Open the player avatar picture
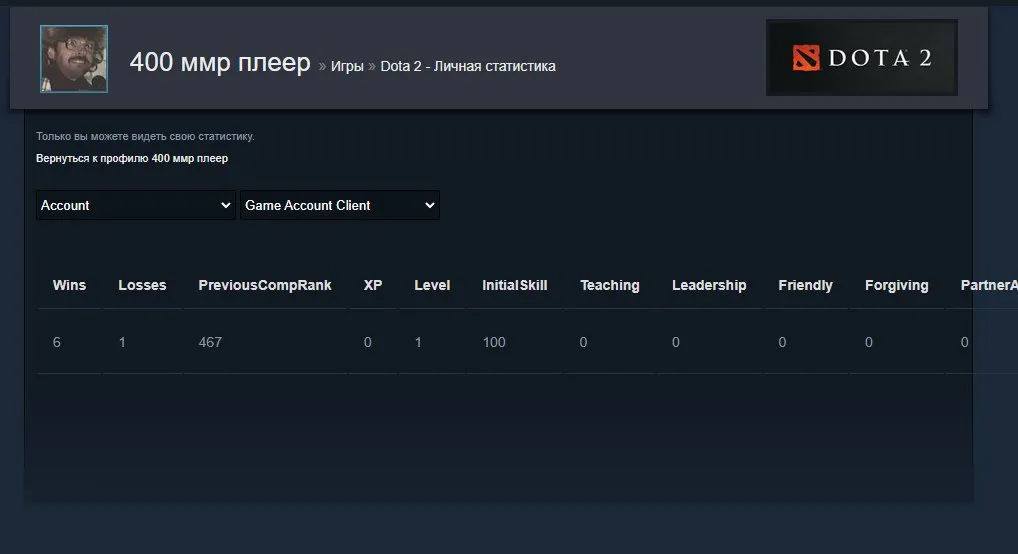 pos(74,59)
